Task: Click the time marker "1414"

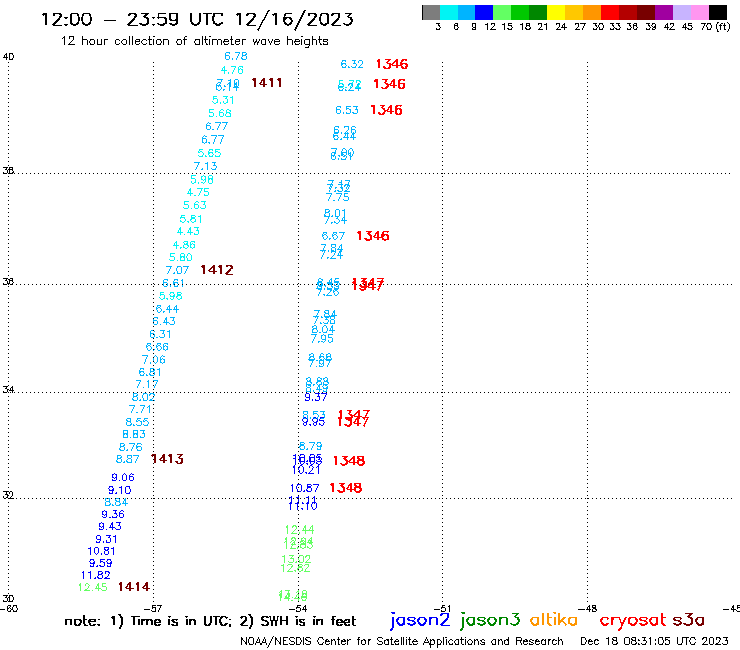Action: [134, 586]
